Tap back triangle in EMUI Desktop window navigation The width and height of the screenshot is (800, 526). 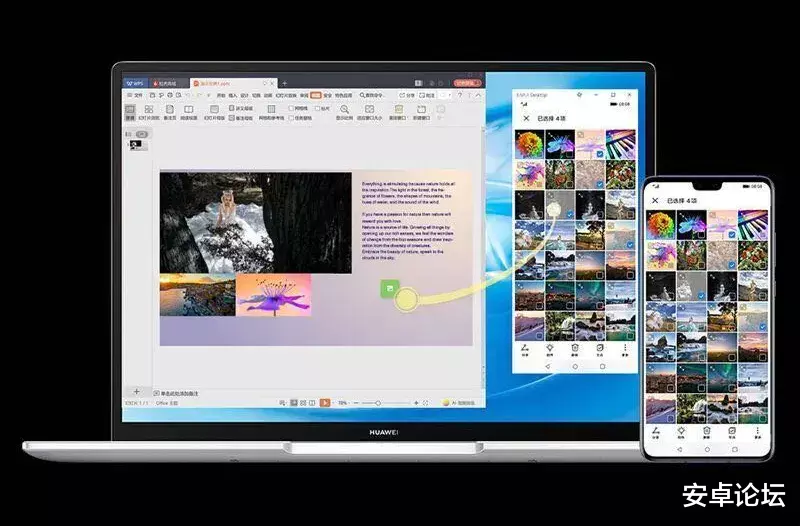[548, 366]
